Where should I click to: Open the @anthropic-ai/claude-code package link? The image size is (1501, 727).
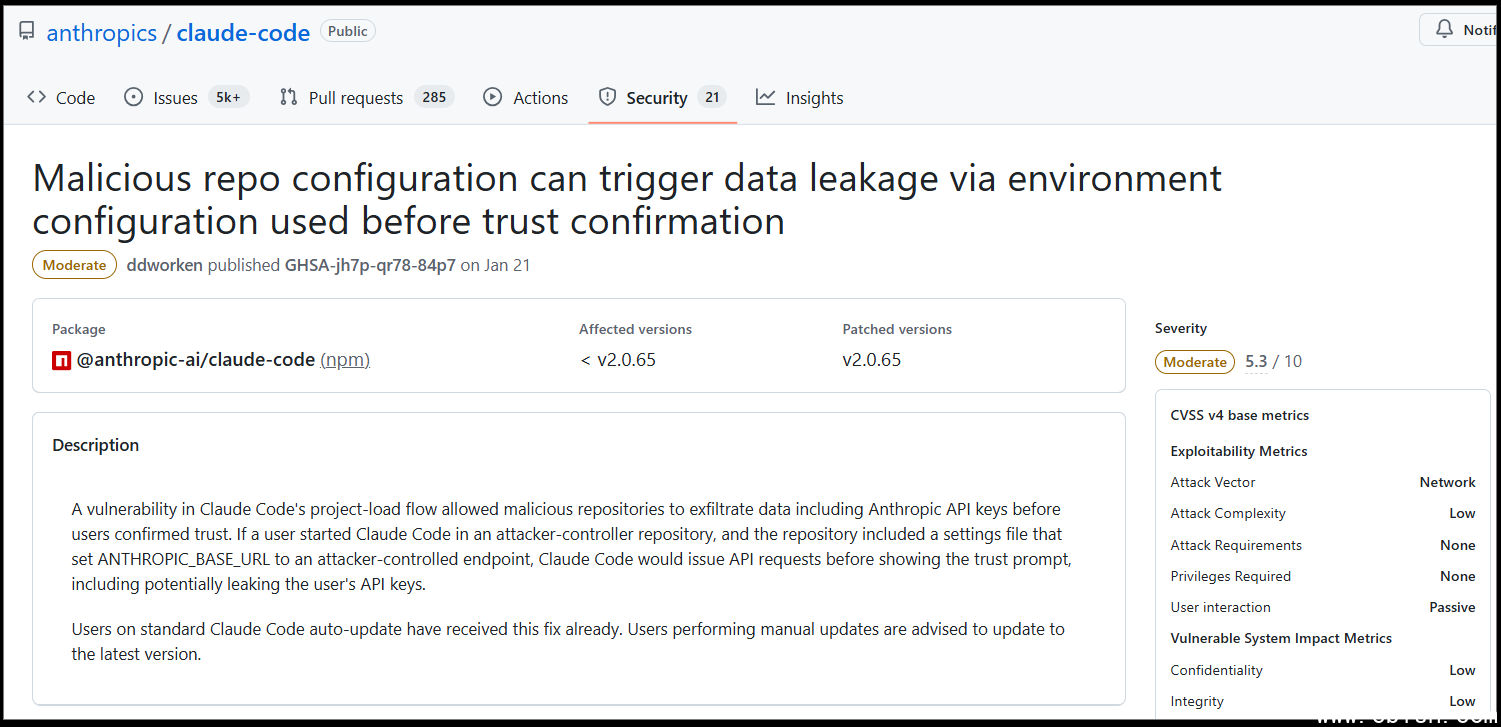point(196,360)
